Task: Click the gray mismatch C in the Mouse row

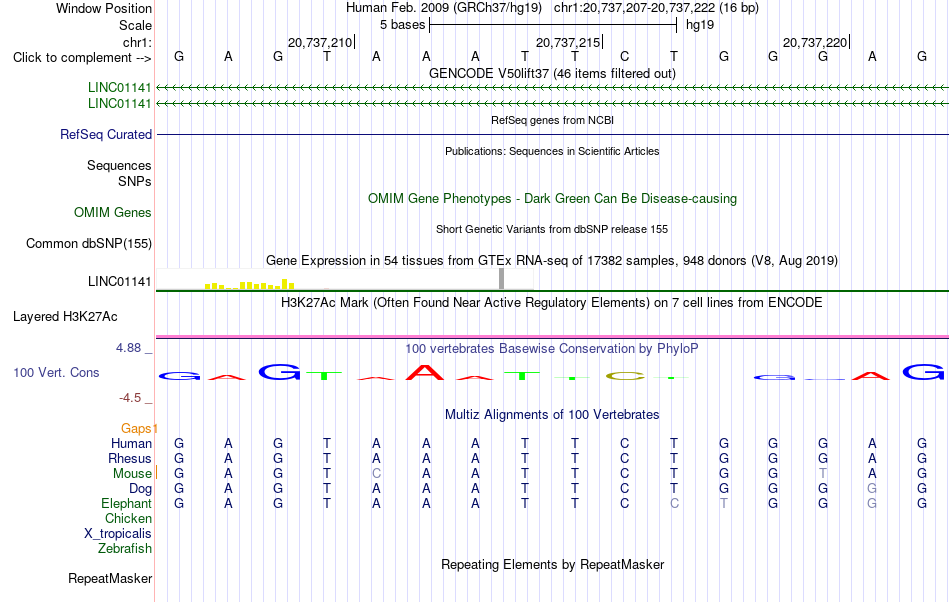Action: (376, 473)
